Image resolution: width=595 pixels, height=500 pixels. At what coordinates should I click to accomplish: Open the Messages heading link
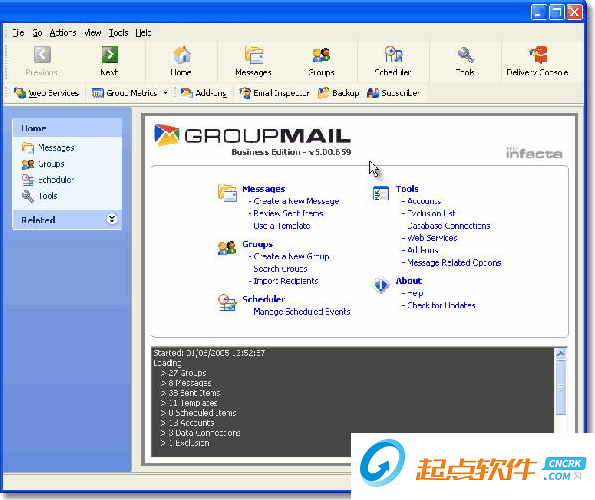(x=264, y=189)
